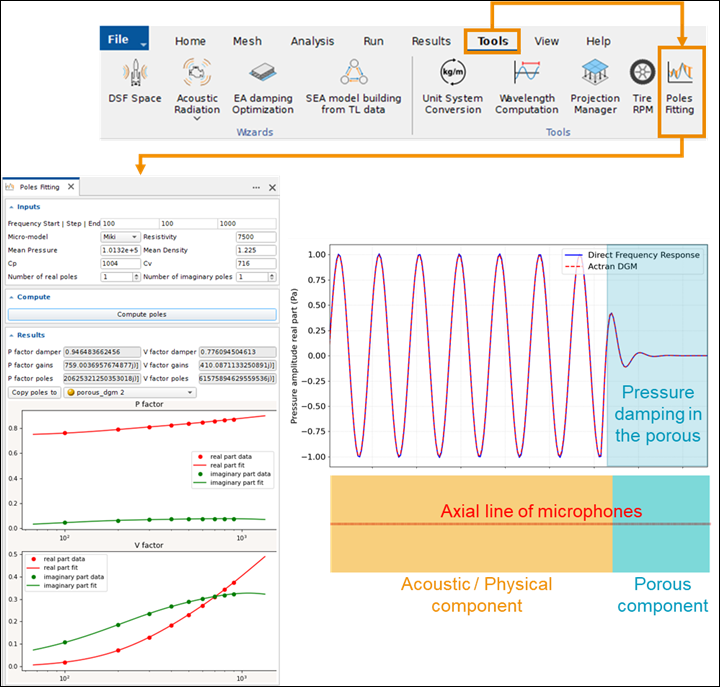The width and height of the screenshot is (720, 687).
Task: Open the Tire RPM tool
Action: [642, 74]
